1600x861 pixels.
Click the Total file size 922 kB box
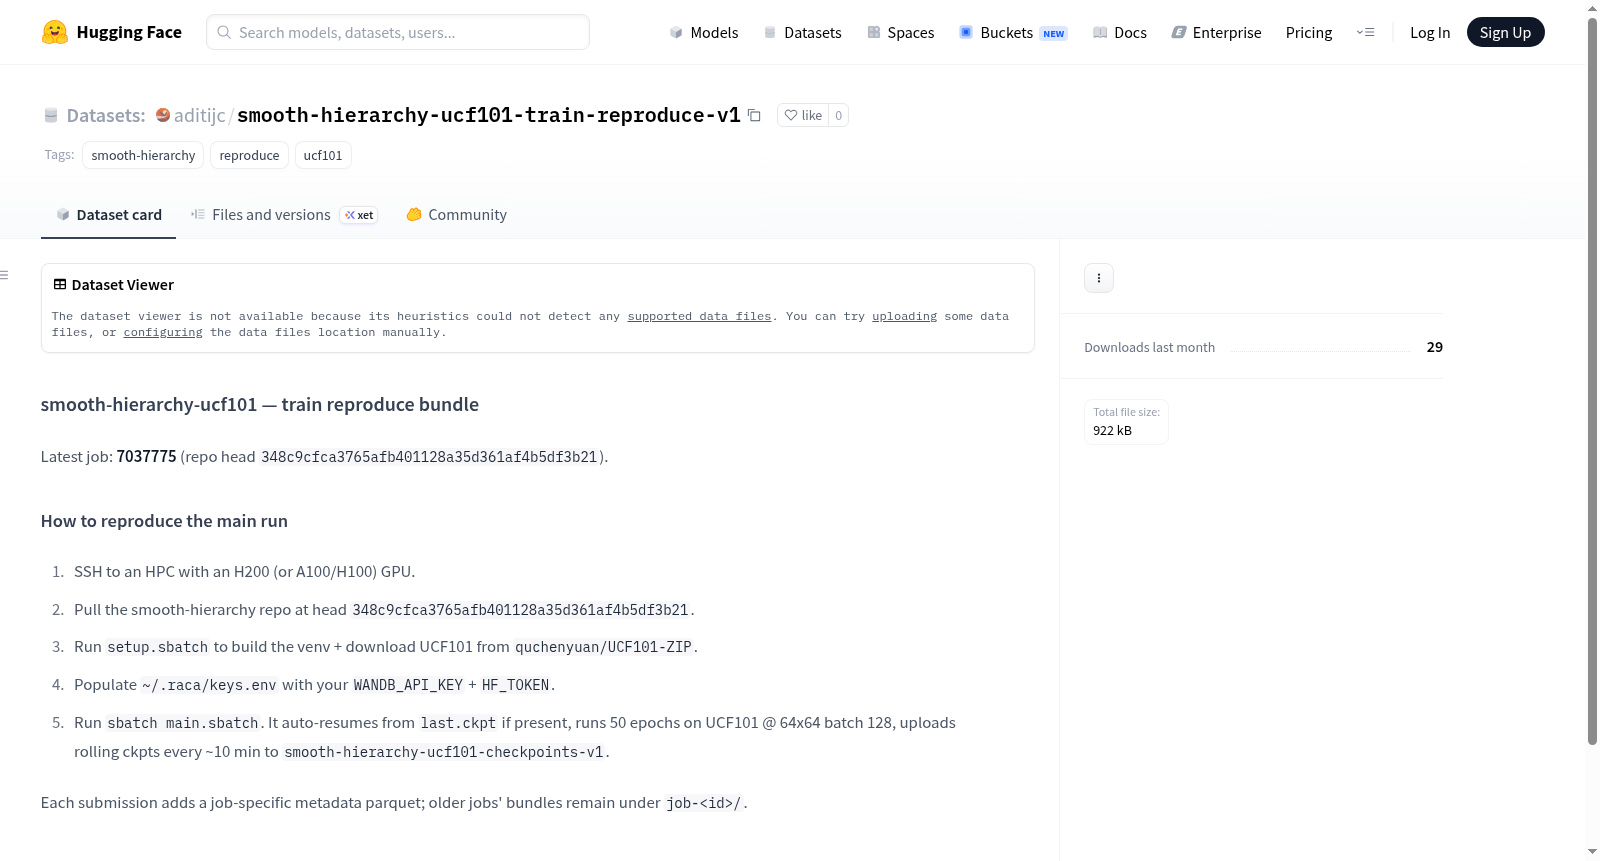click(1127, 422)
